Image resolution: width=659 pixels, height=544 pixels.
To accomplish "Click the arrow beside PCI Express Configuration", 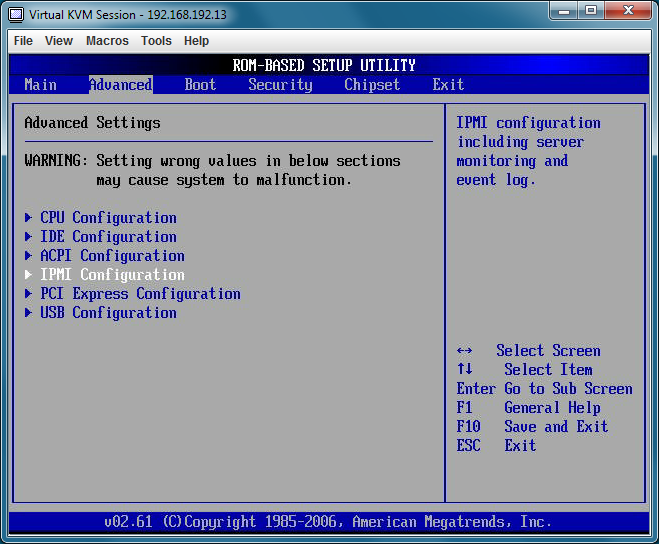I will pos(28,293).
